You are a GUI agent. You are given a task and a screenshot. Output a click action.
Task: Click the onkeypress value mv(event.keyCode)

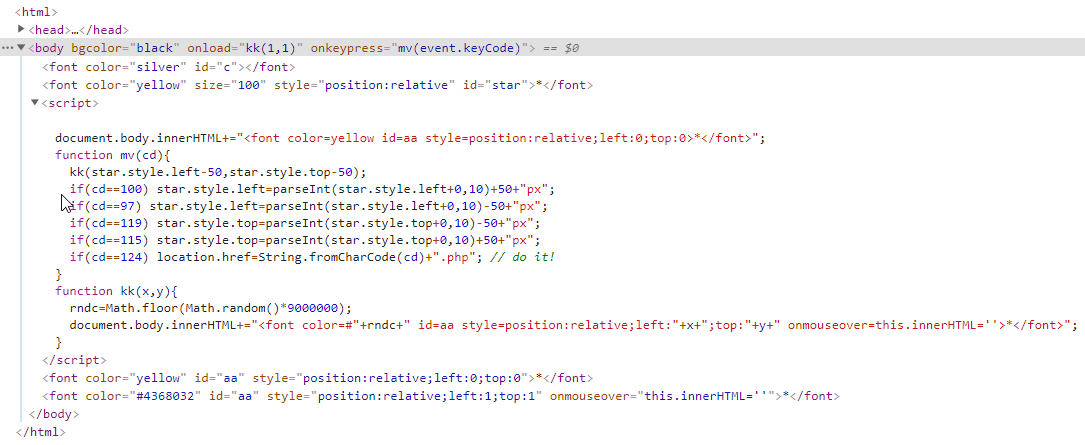[x=457, y=48]
